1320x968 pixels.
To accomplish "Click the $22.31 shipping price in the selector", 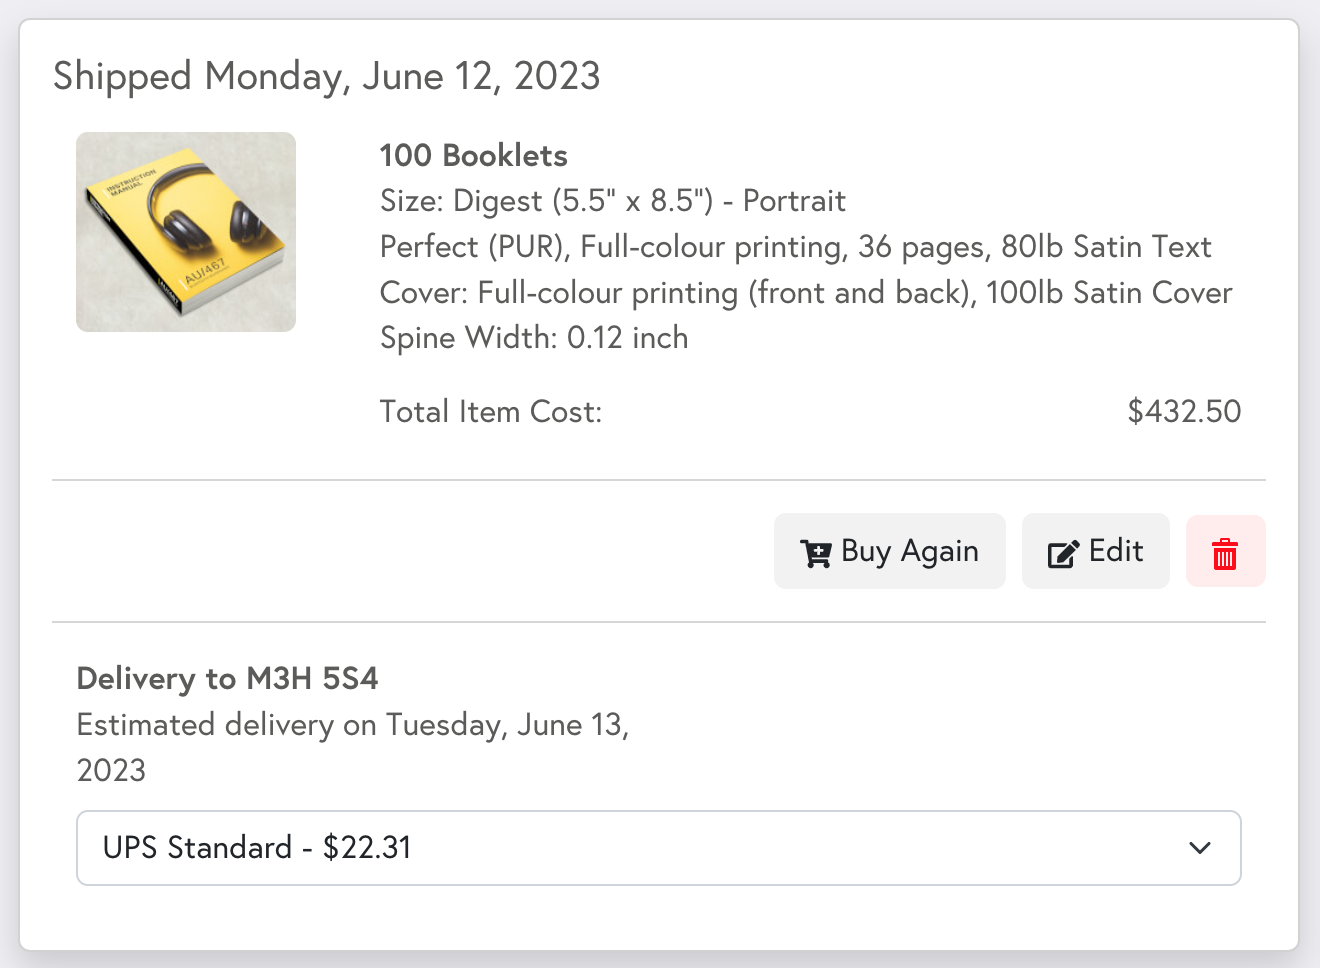I will 367,848.
